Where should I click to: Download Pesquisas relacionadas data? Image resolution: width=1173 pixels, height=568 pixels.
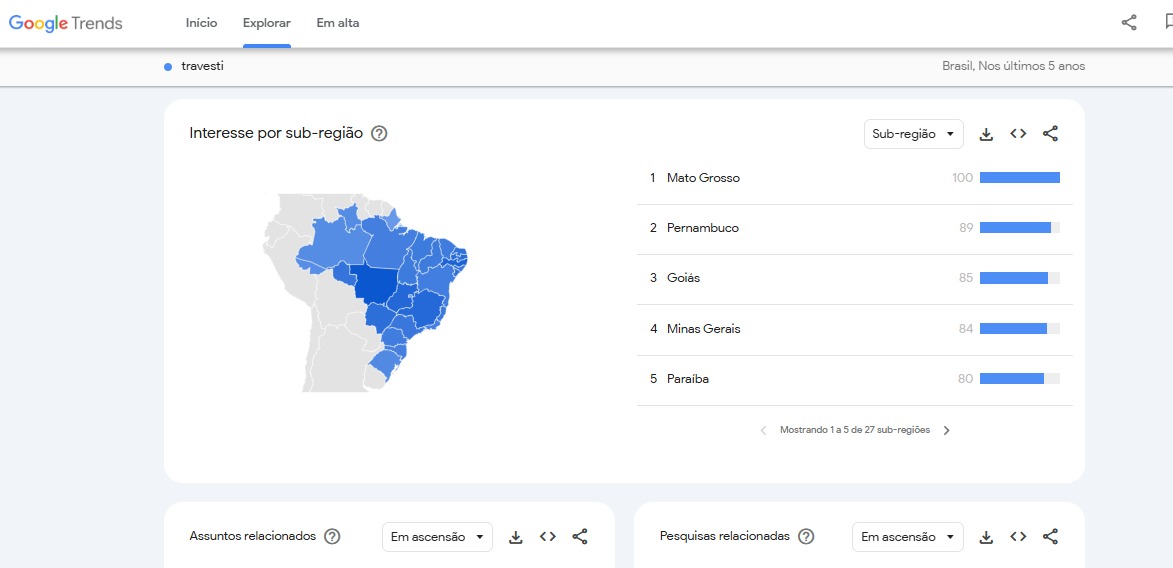pyautogui.click(x=986, y=537)
